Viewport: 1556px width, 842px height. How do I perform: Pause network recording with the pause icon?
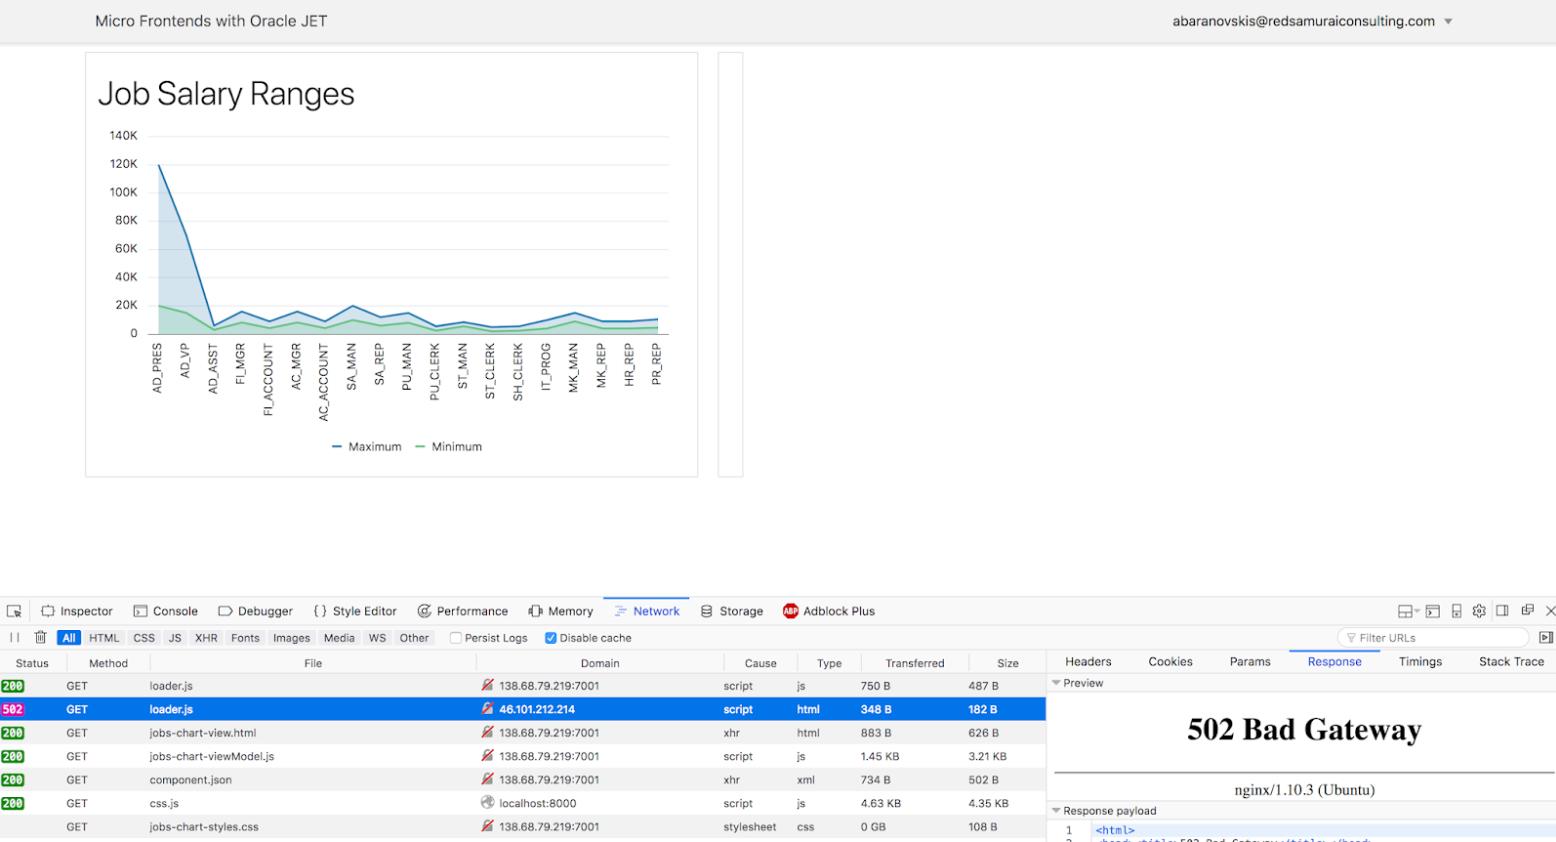[15, 638]
